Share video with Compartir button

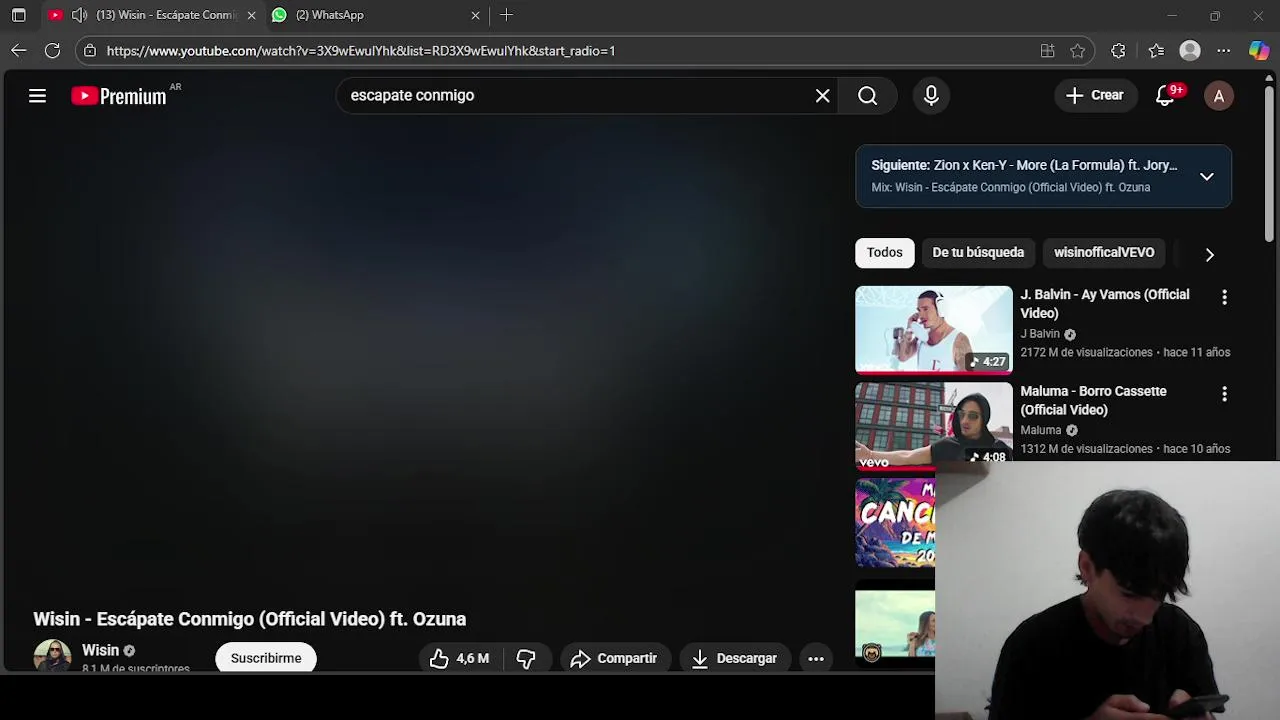613,658
